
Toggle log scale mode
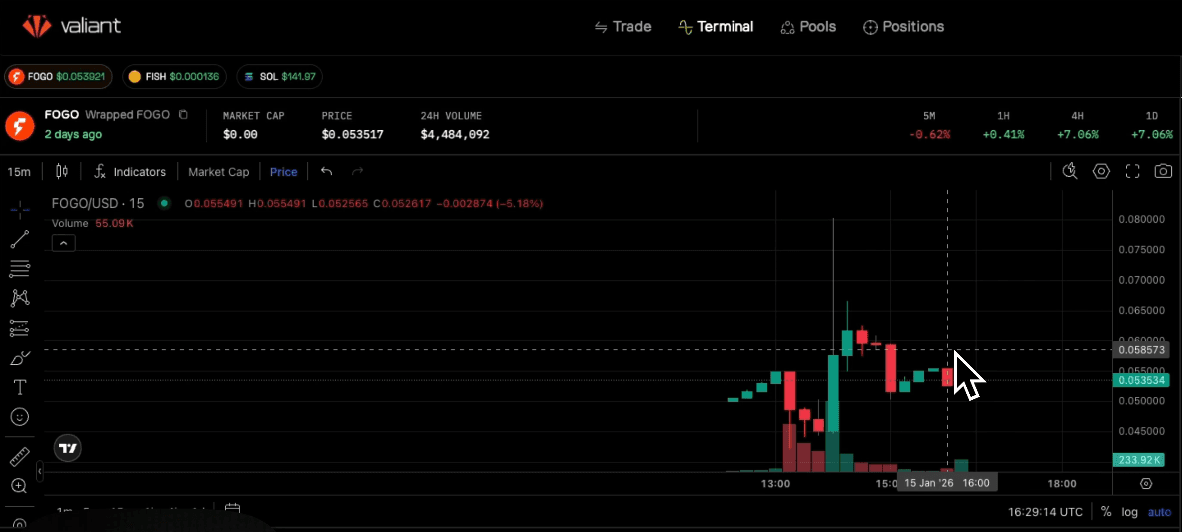(x=1129, y=512)
